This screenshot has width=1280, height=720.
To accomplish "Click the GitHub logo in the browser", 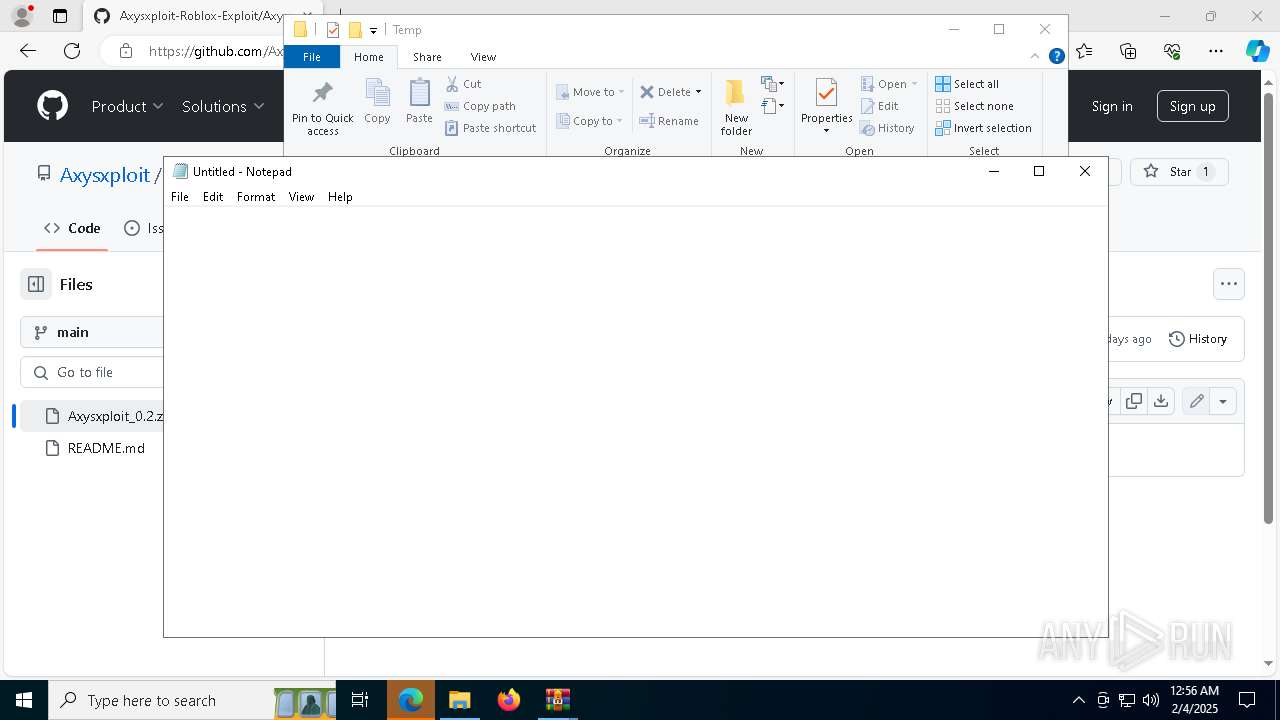I will (52, 106).
